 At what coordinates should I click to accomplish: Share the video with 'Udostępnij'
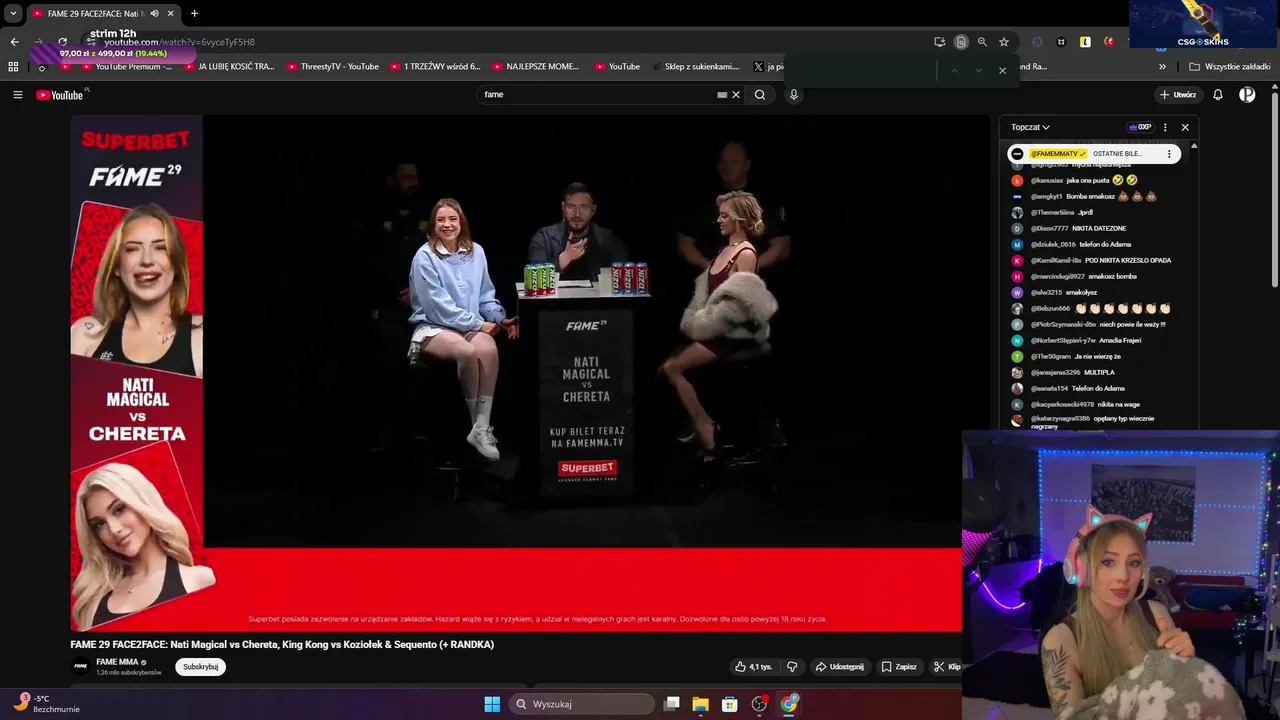coord(839,667)
